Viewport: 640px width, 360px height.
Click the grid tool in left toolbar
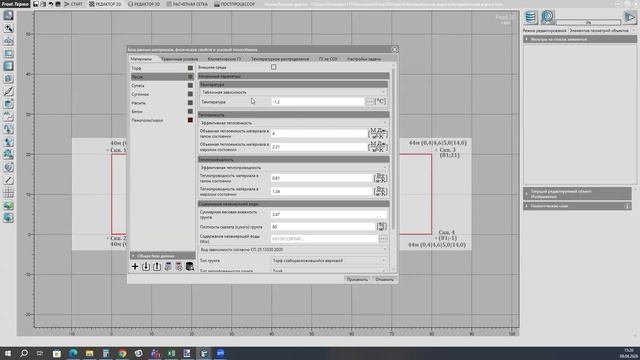pyautogui.click(x=9, y=192)
